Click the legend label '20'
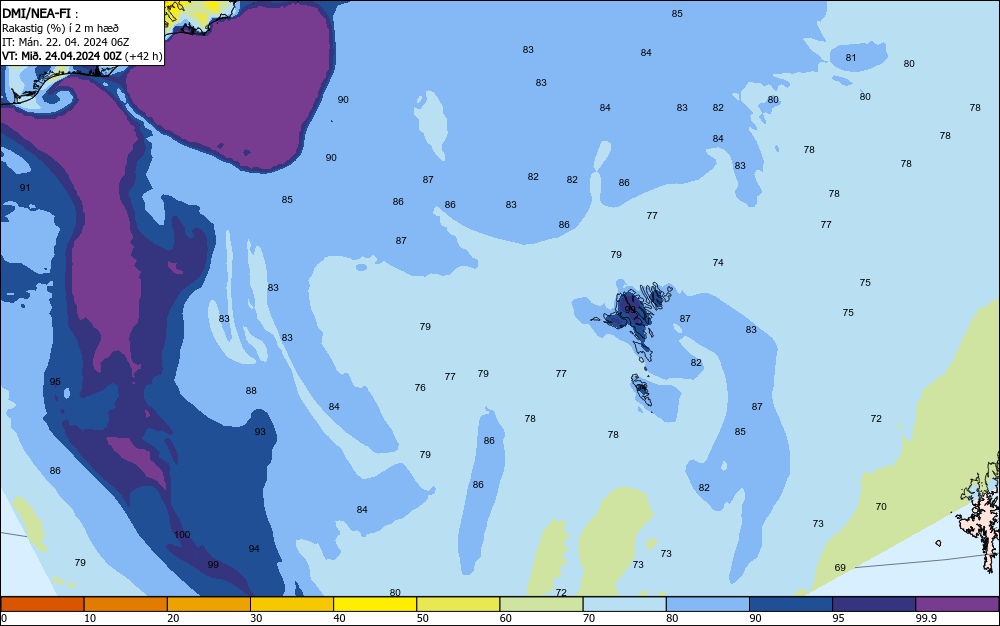The width and height of the screenshot is (1000, 626). click(x=173, y=618)
